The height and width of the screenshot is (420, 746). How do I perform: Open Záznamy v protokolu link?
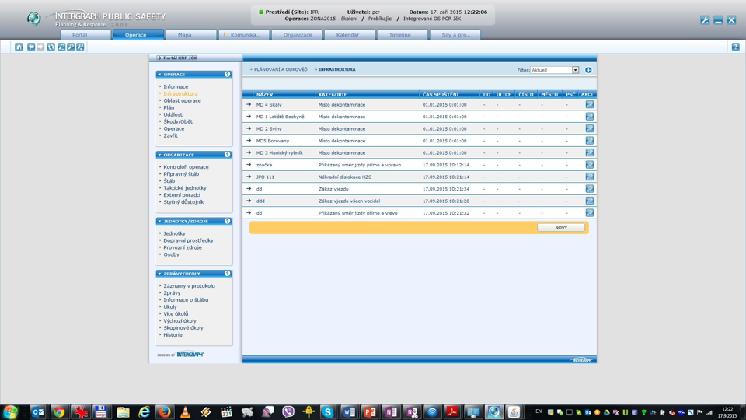(189, 286)
